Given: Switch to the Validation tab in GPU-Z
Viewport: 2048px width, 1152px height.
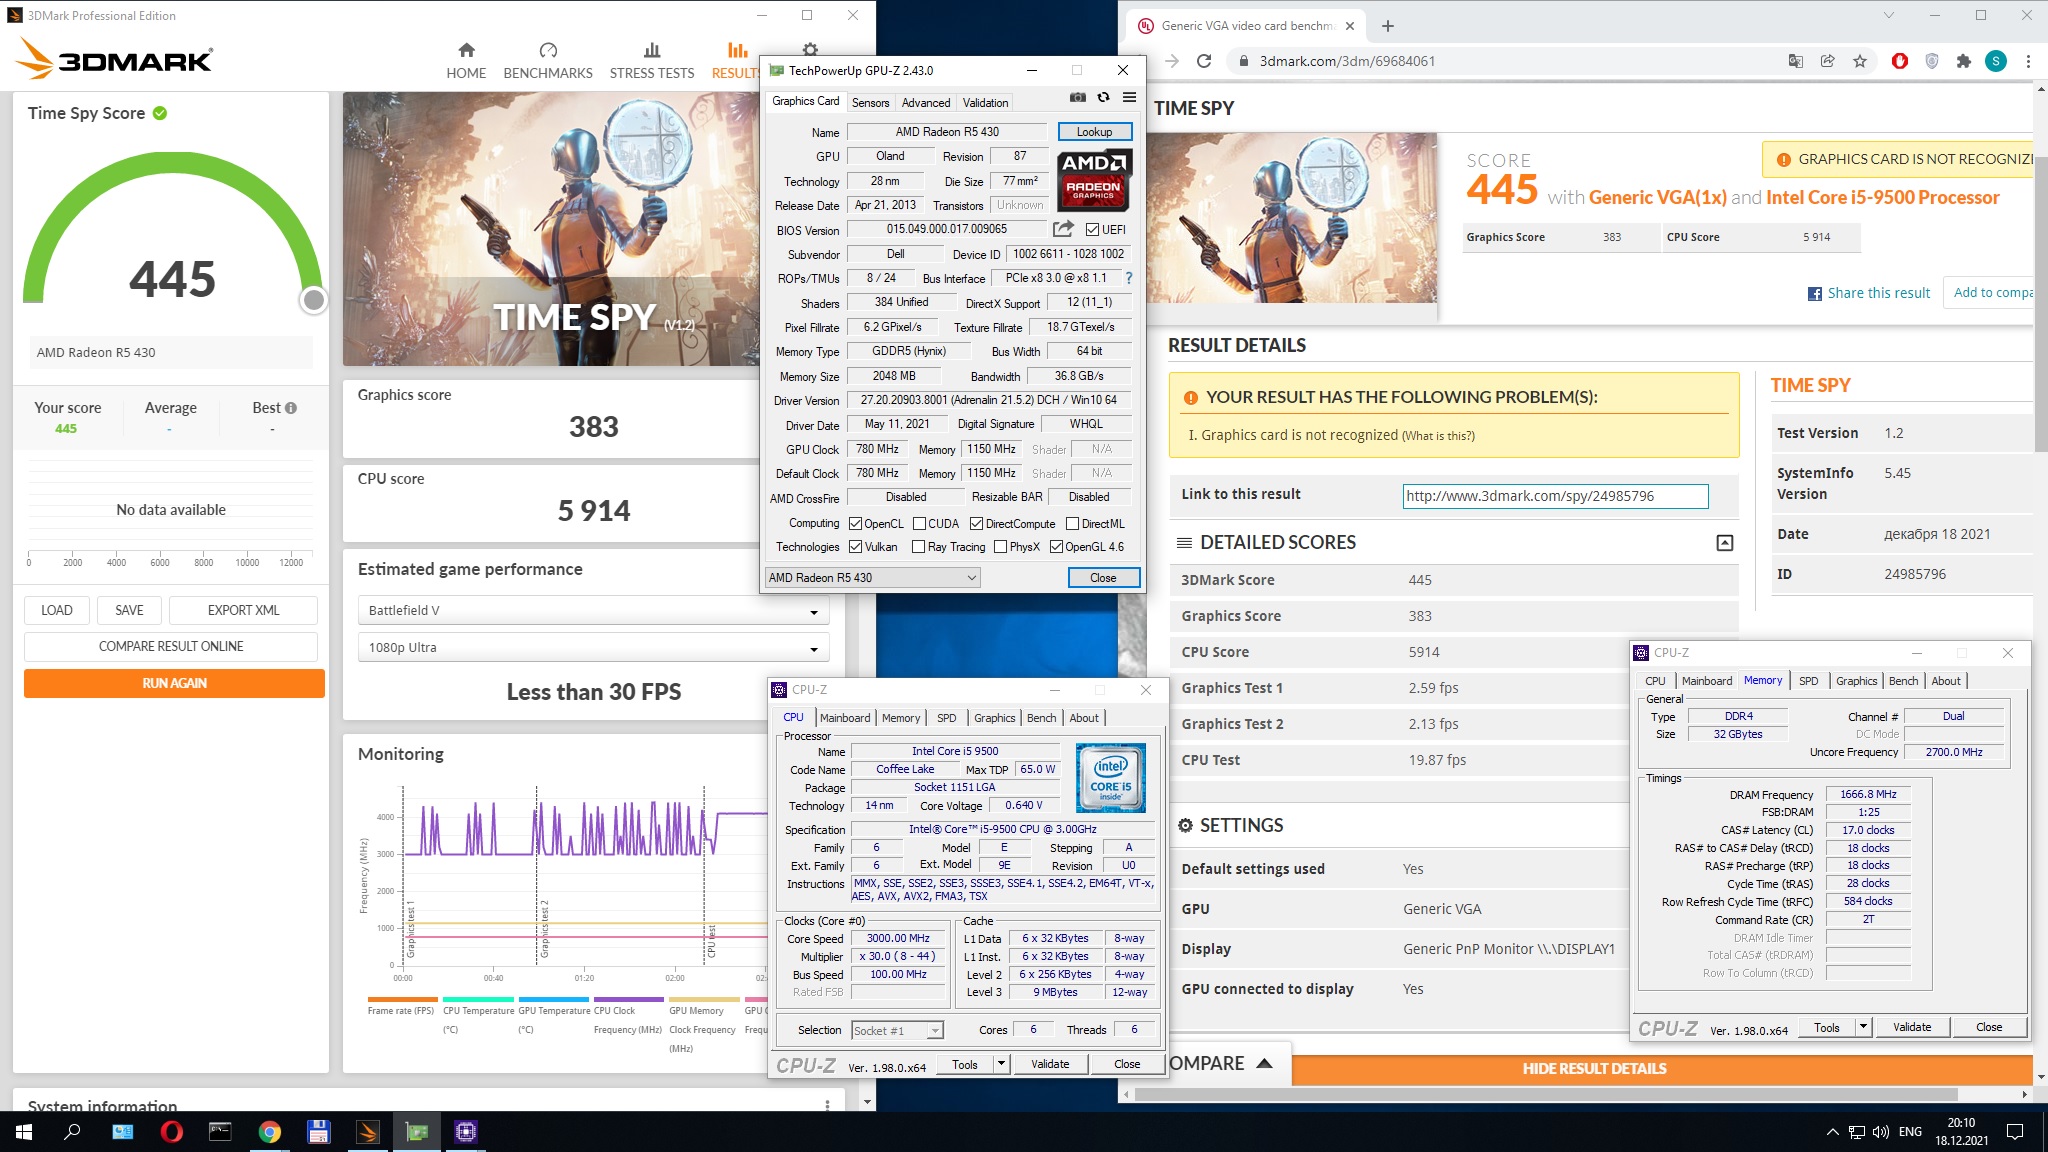Looking at the screenshot, I should coord(985,103).
